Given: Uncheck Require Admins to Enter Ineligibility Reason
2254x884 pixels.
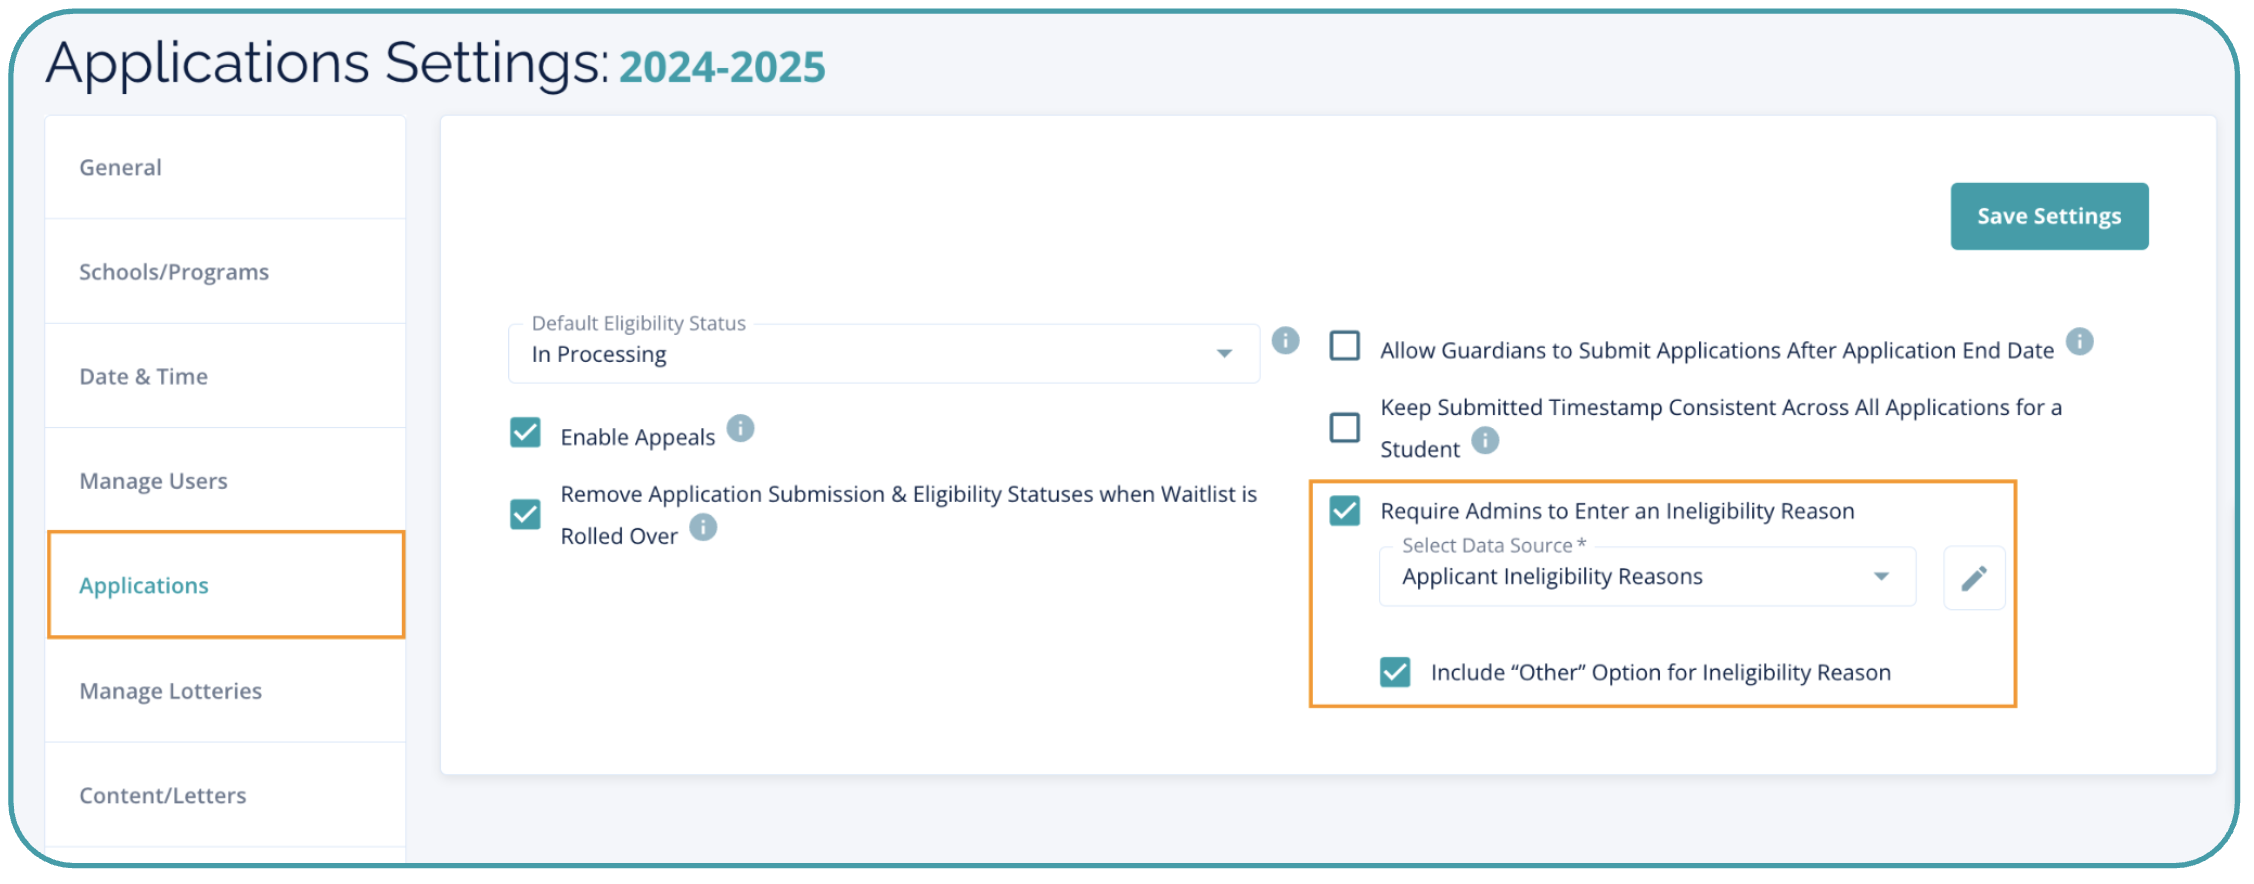Looking at the screenshot, I should [1344, 510].
